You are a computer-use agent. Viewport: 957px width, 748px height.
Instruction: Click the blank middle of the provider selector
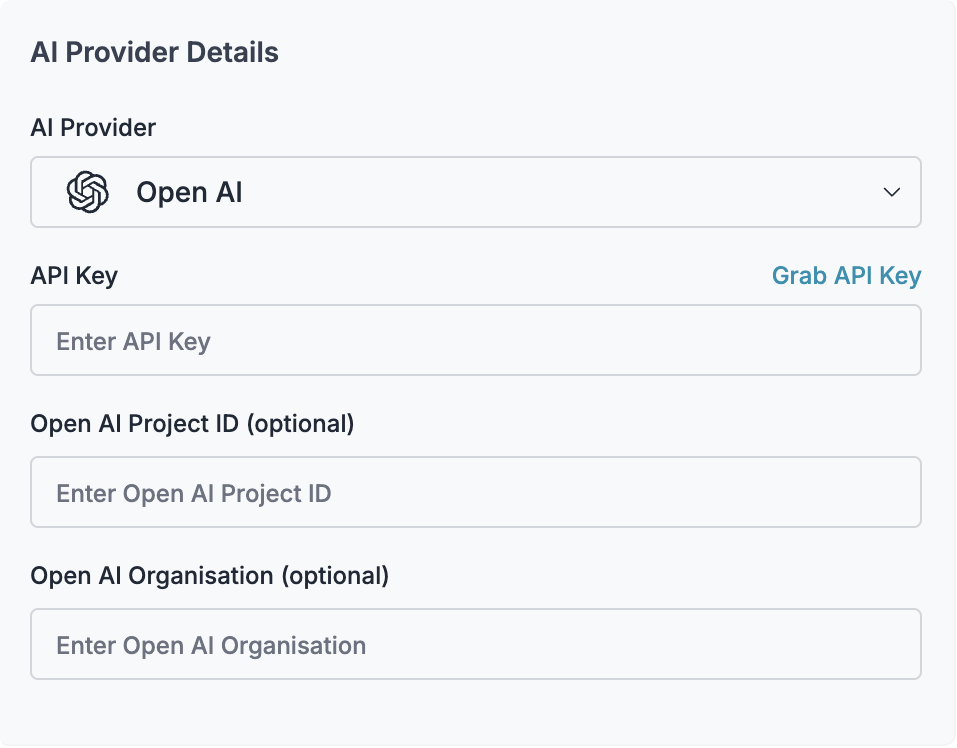coord(549,192)
